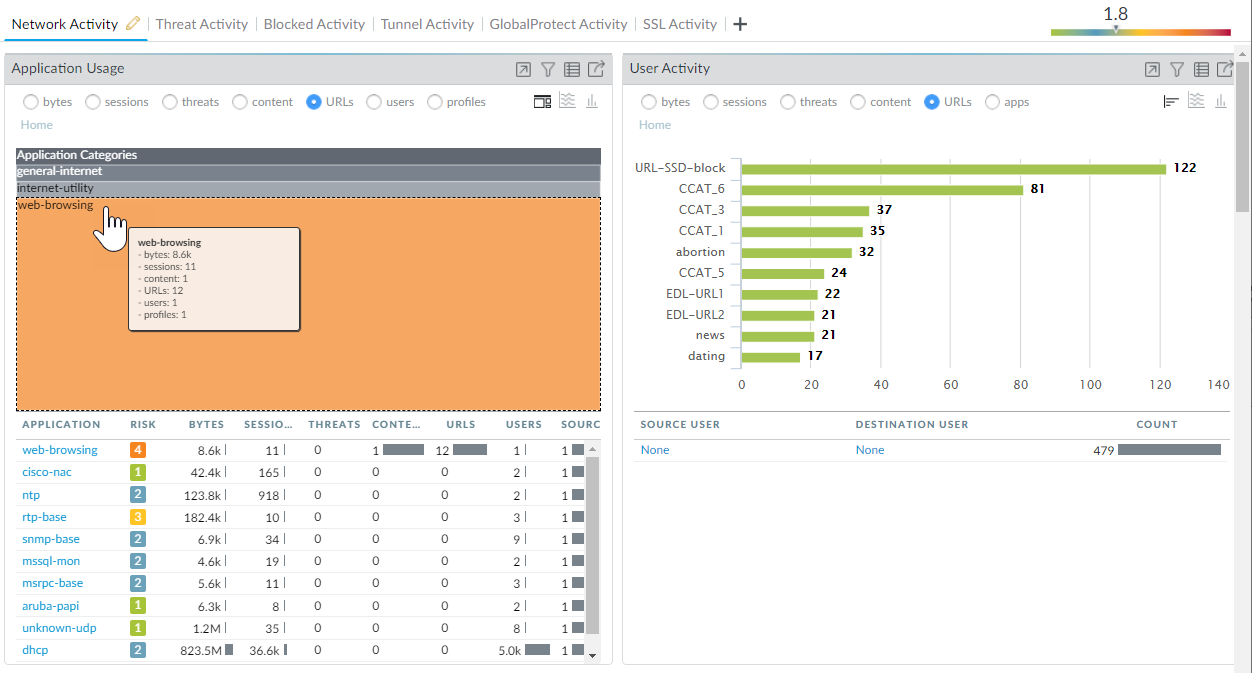Switch to the GlobalProtect Activity tab
Image resolution: width=1252 pixels, height=673 pixels.
pos(558,24)
